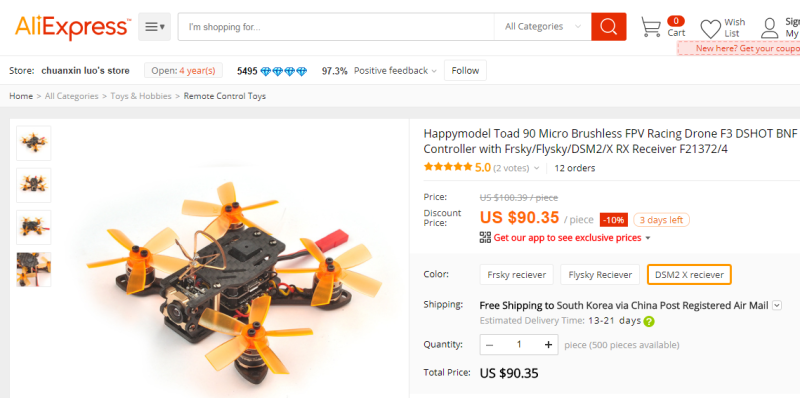Viewport: 800px width, 398px height.
Task: Select the fourth drone thumbnail image
Action: click(34, 269)
